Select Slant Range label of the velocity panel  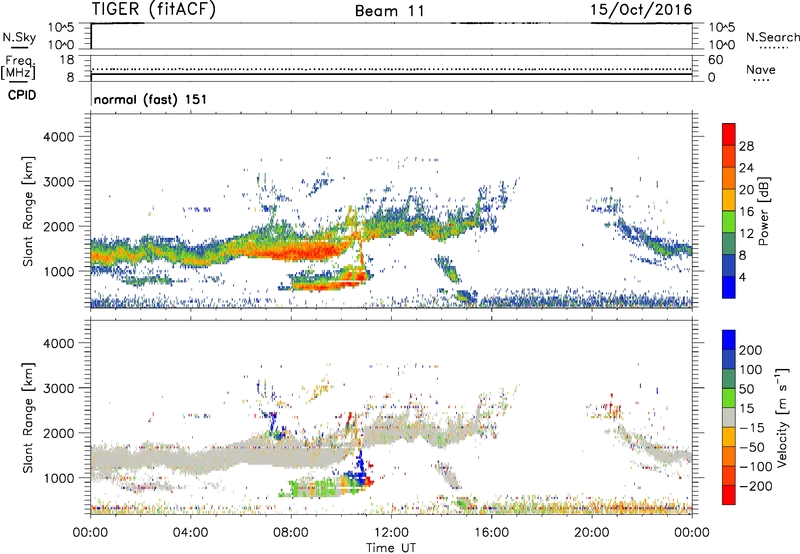tap(28, 417)
